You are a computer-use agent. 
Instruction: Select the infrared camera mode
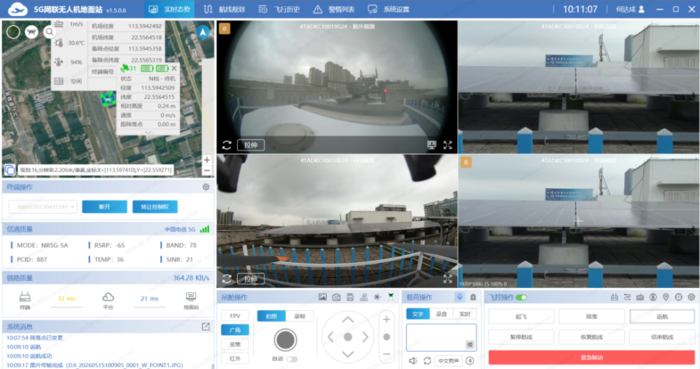(235, 358)
